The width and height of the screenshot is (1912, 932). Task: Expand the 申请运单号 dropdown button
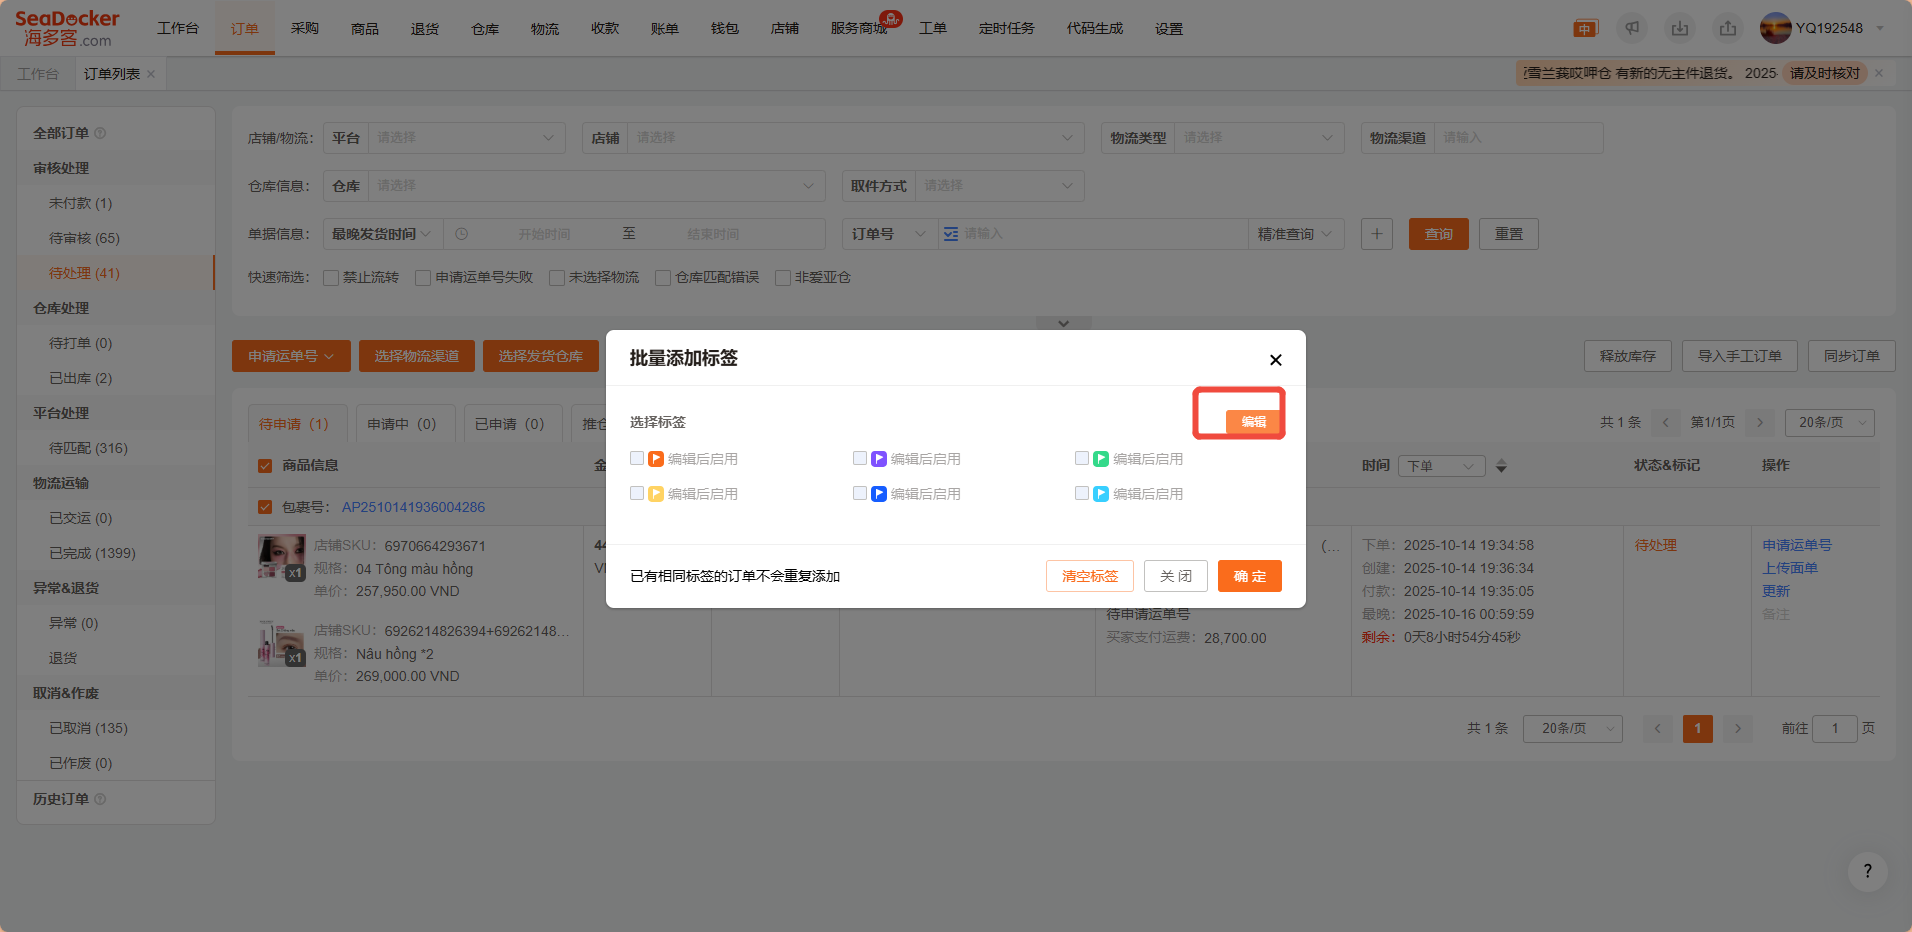point(291,356)
